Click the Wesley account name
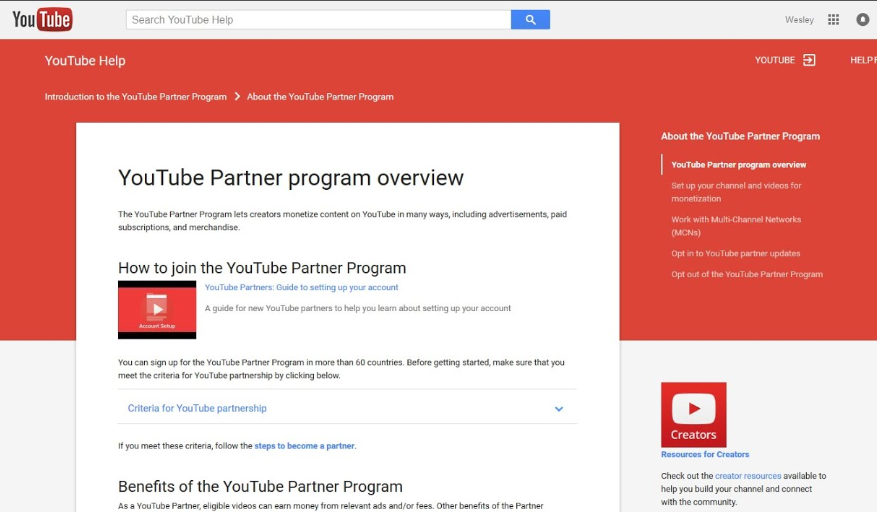This screenshot has width=877, height=512. (799, 20)
